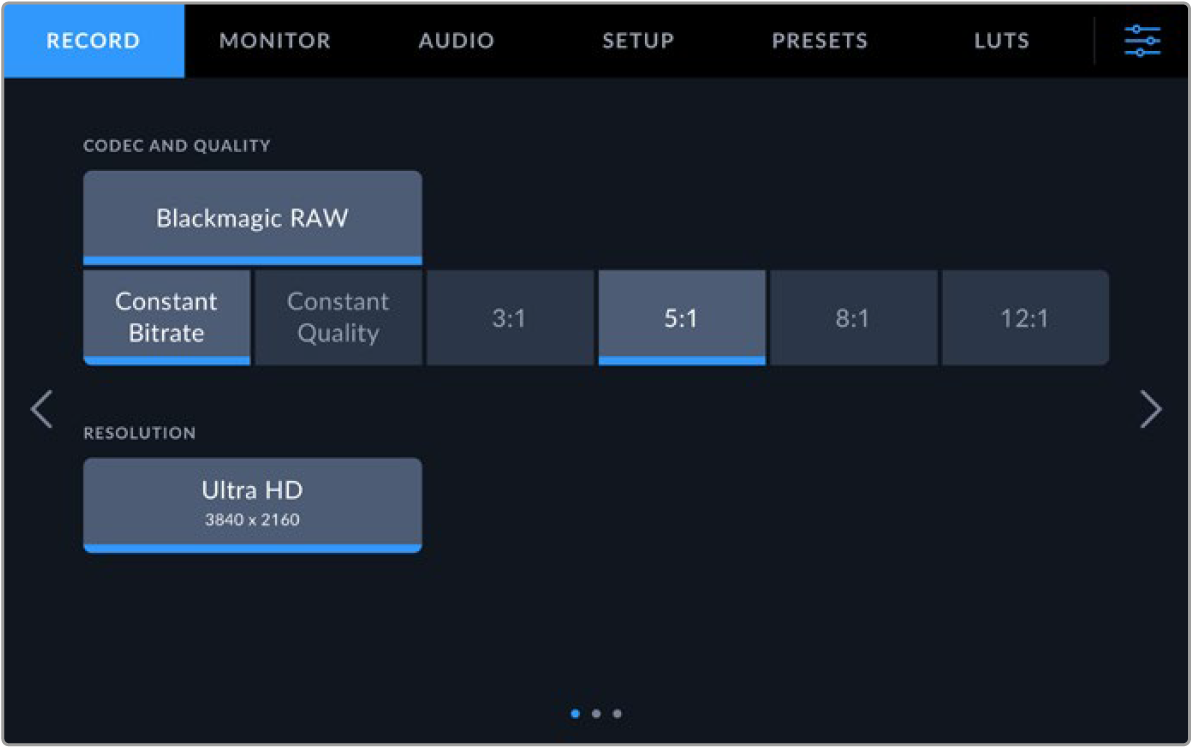Open the settings sliders icon
Viewport: 1192px width, 748px height.
point(1142,40)
